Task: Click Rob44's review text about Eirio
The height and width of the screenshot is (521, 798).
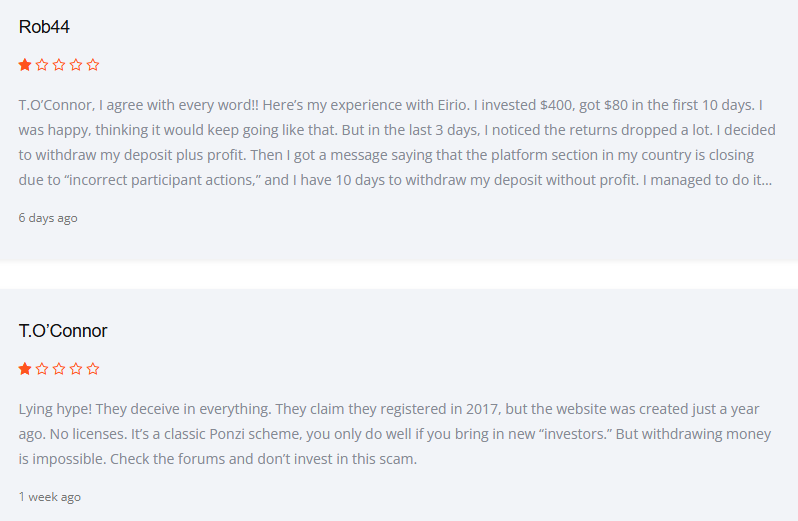Action: 397,142
